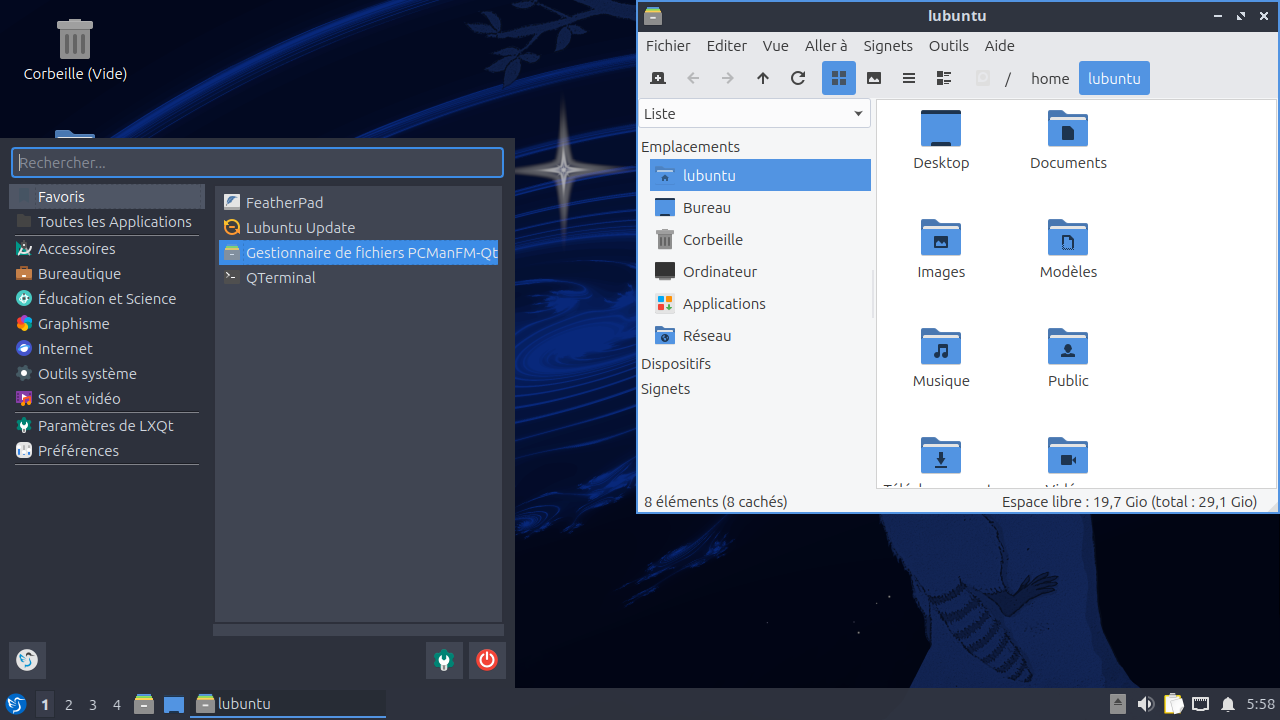Click the Rechercher search field
1280x720 pixels.
[x=257, y=163]
